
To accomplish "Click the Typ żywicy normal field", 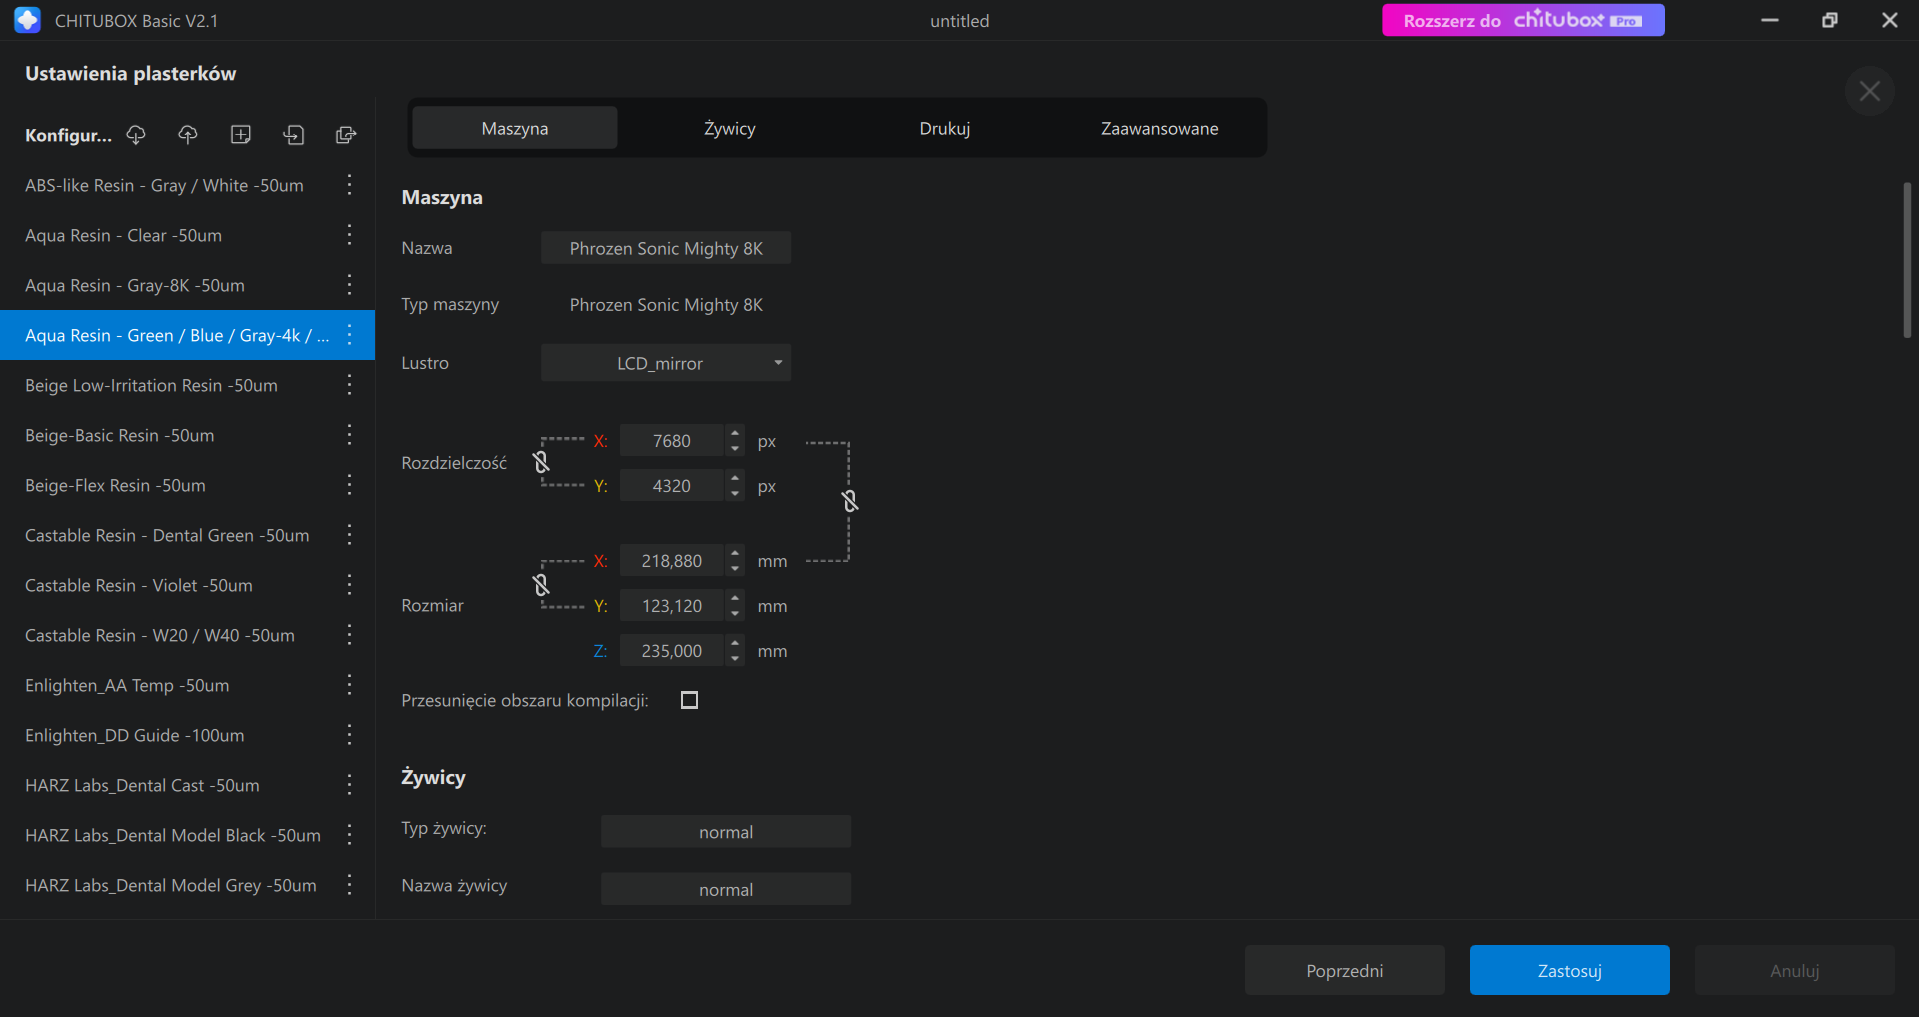I will (x=726, y=832).
